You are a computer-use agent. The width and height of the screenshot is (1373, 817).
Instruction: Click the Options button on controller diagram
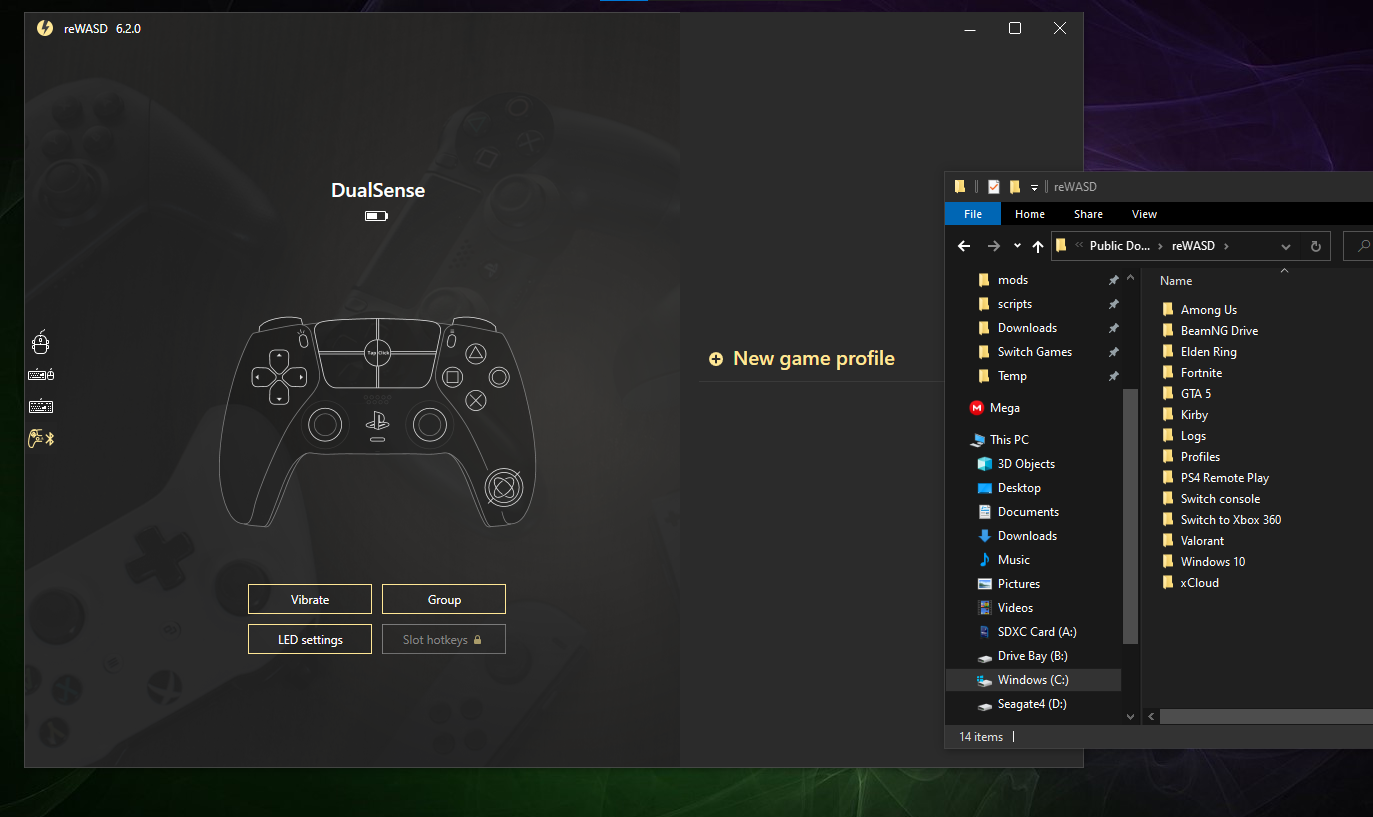pyautogui.click(x=452, y=340)
